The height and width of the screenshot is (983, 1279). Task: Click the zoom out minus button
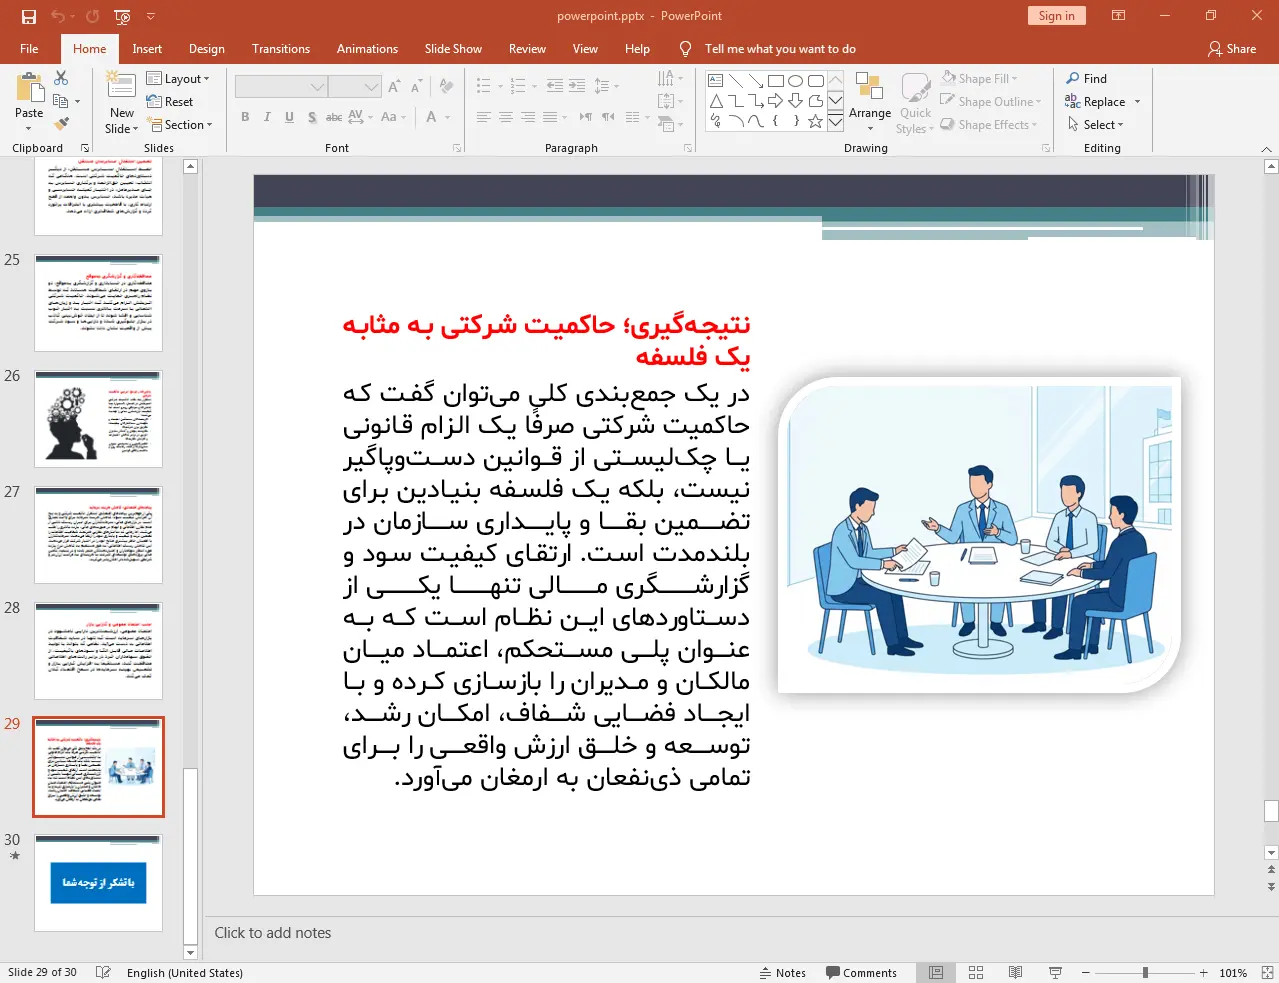(x=1085, y=973)
